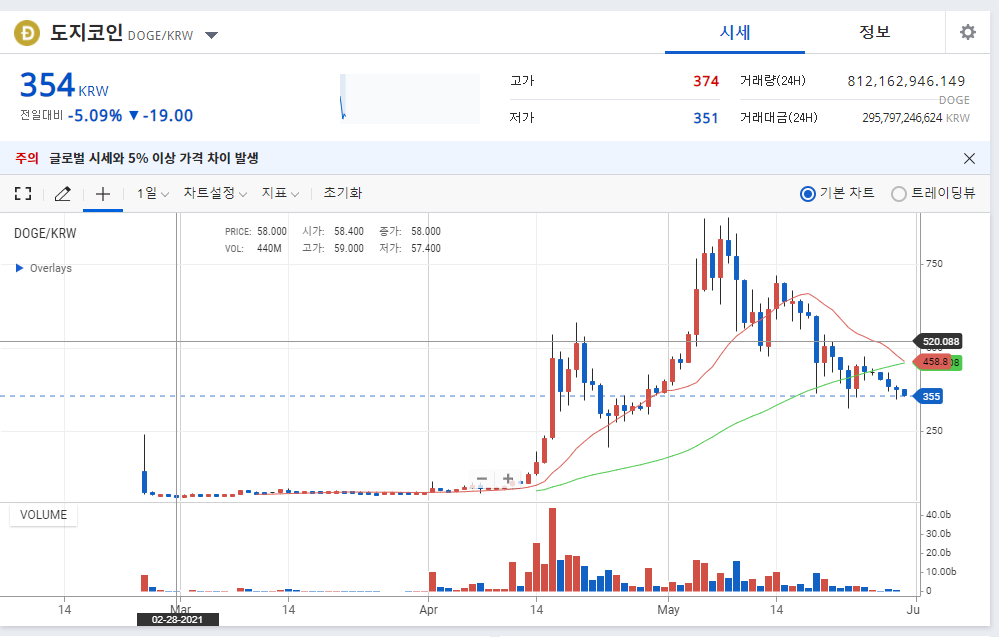Zoom in with the chart plus button

coord(508,478)
